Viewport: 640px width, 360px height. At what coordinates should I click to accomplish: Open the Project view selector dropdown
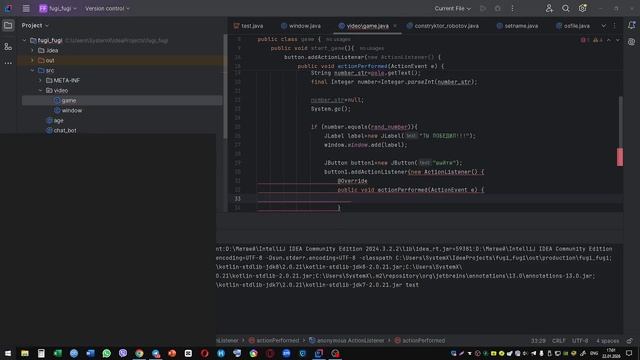(35, 25)
